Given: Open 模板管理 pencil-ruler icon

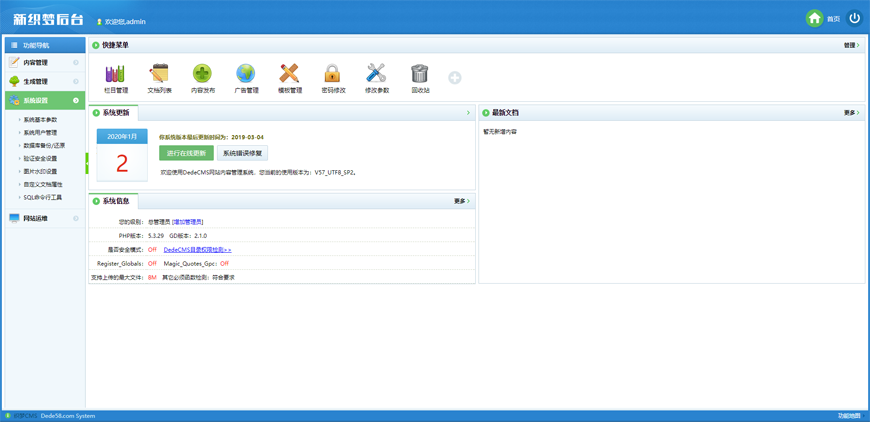Looking at the screenshot, I should (289, 73).
